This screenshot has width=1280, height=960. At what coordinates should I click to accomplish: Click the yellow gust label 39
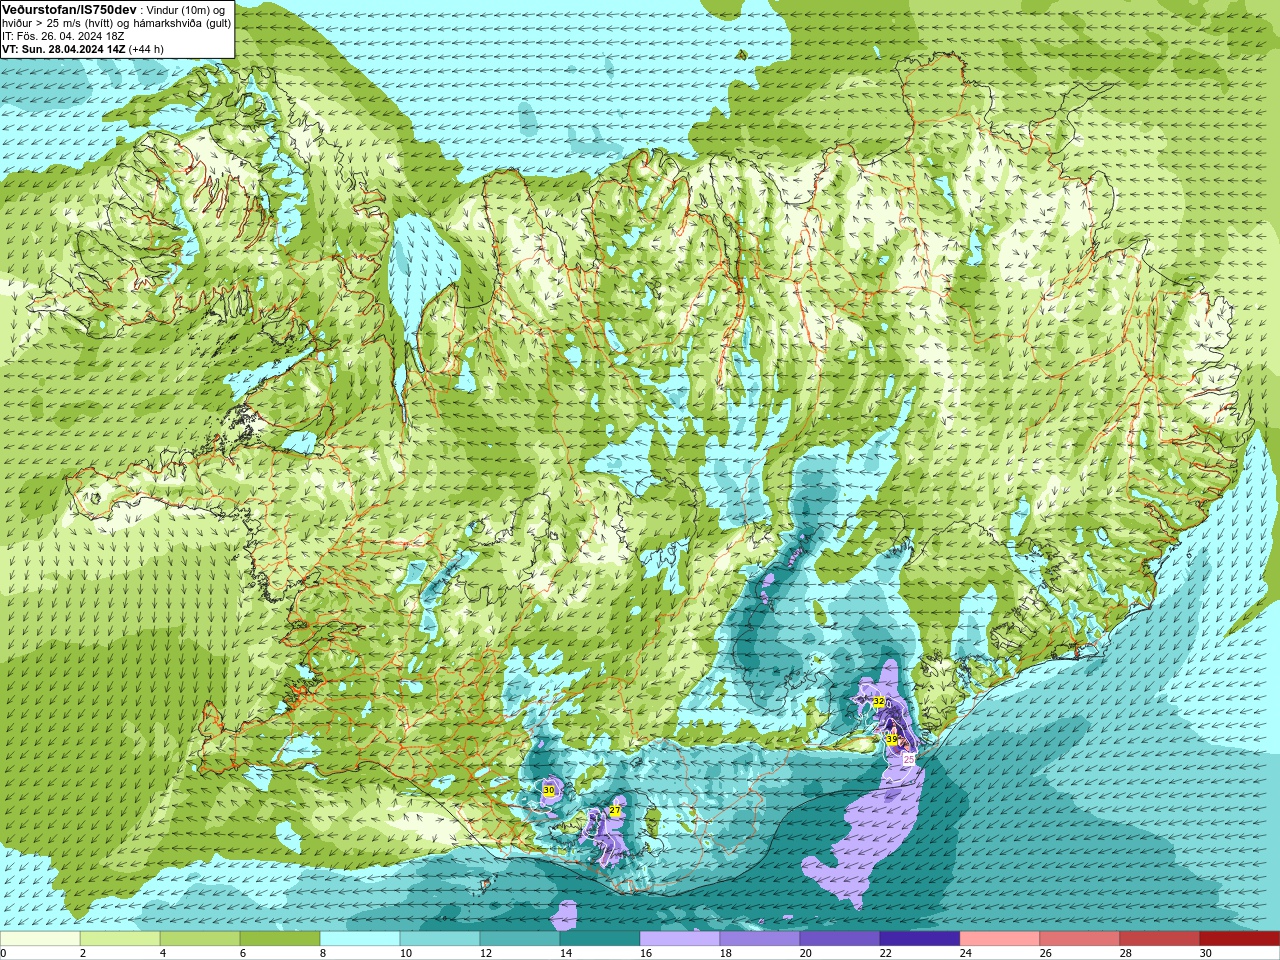pyautogui.click(x=892, y=739)
